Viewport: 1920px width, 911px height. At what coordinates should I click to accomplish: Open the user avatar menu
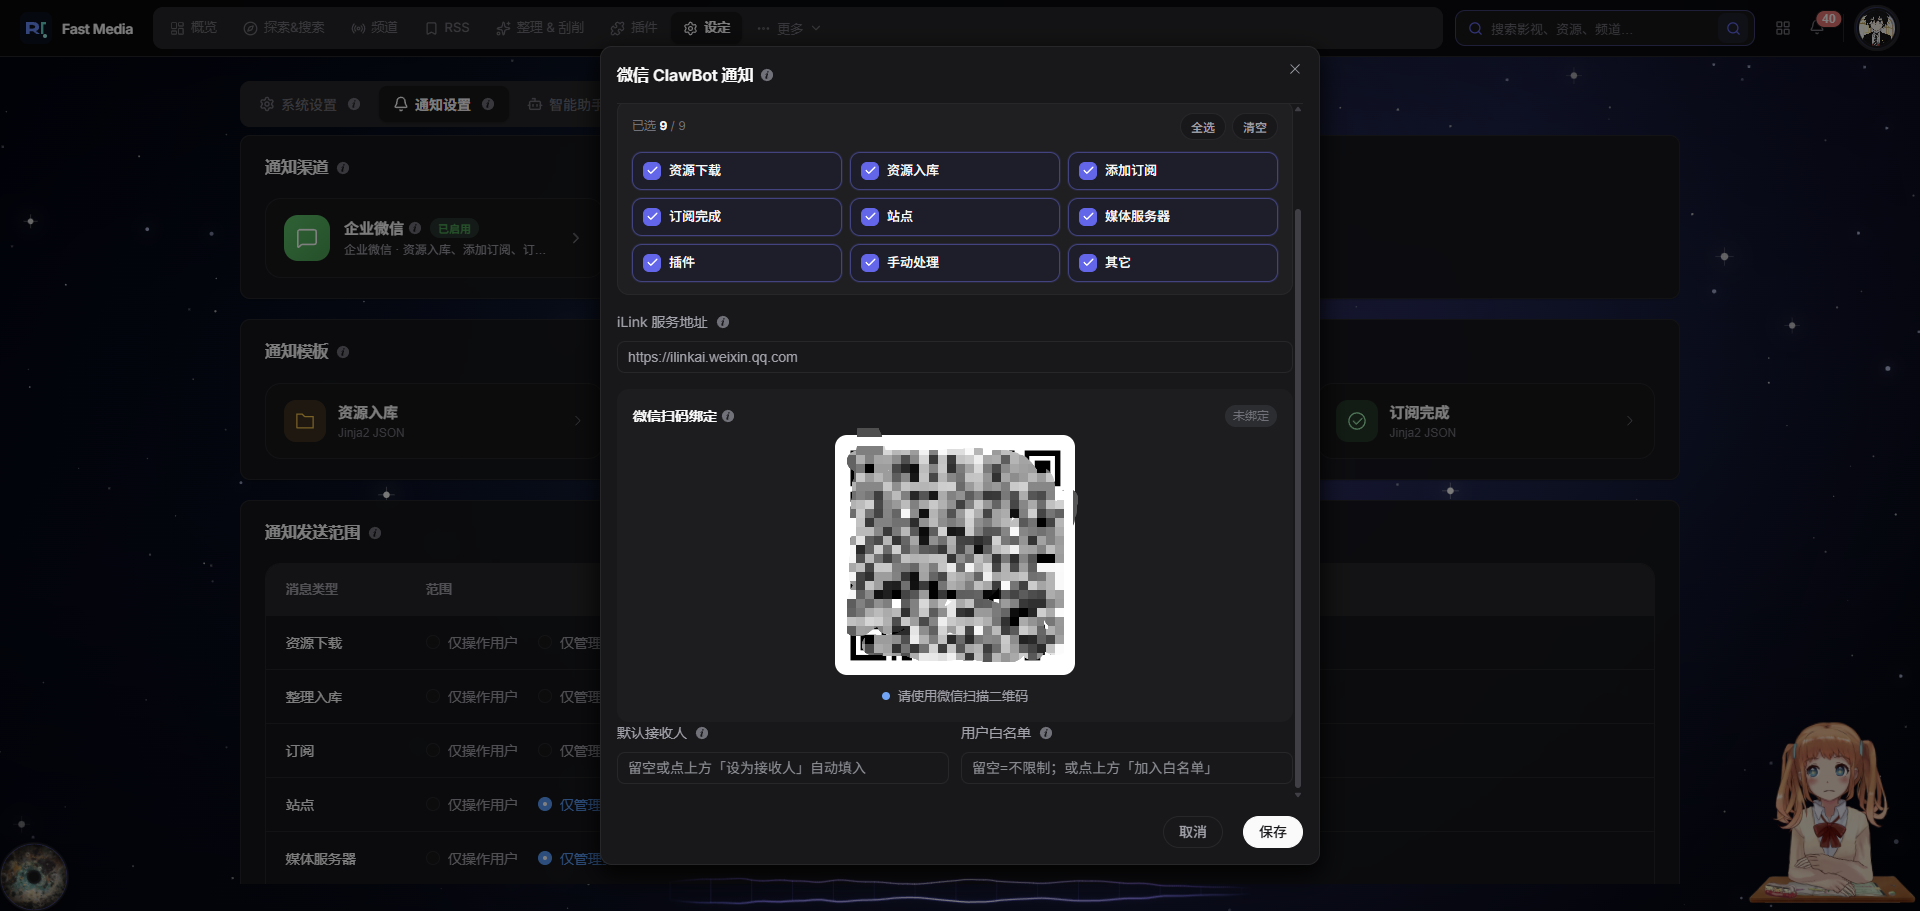[1876, 28]
